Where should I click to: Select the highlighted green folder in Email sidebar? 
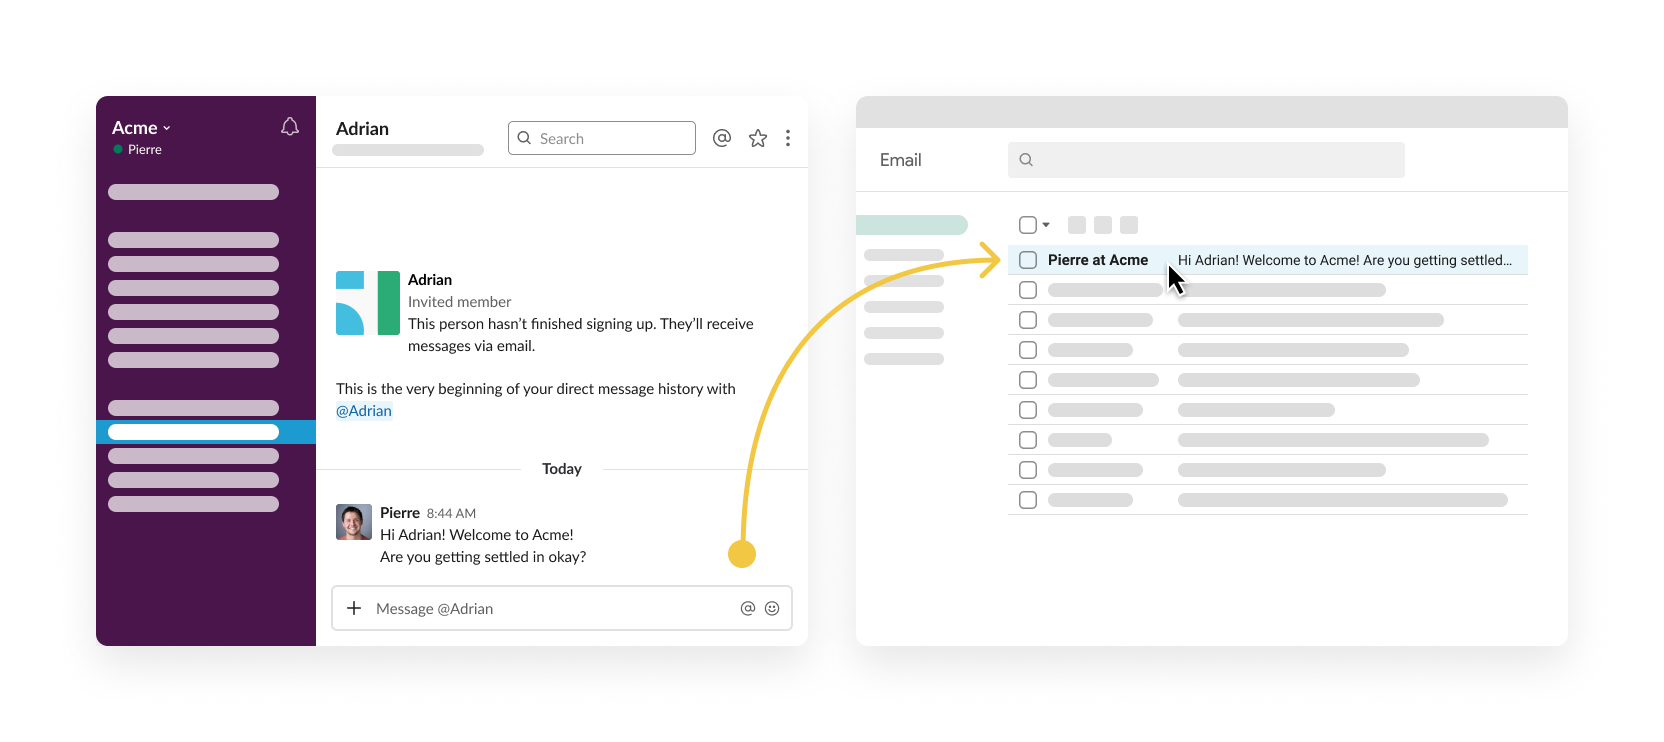pos(912,225)
